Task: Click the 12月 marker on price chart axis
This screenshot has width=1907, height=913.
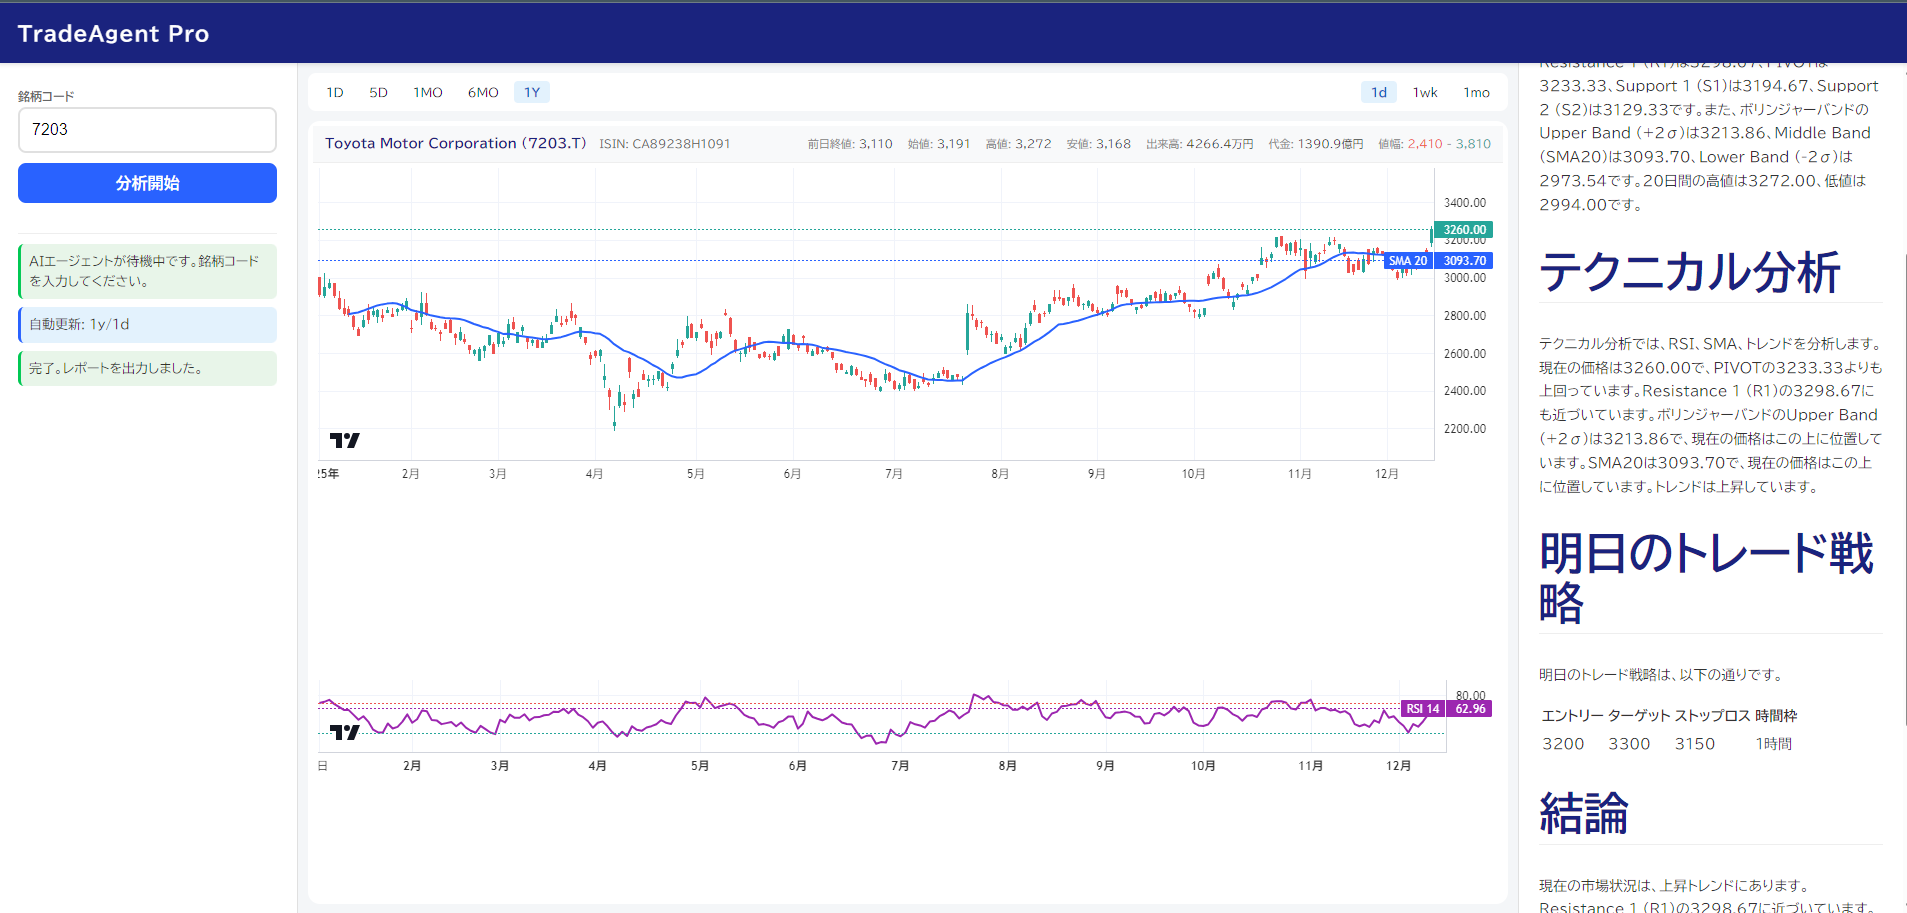Action: tap(1386, 474)
